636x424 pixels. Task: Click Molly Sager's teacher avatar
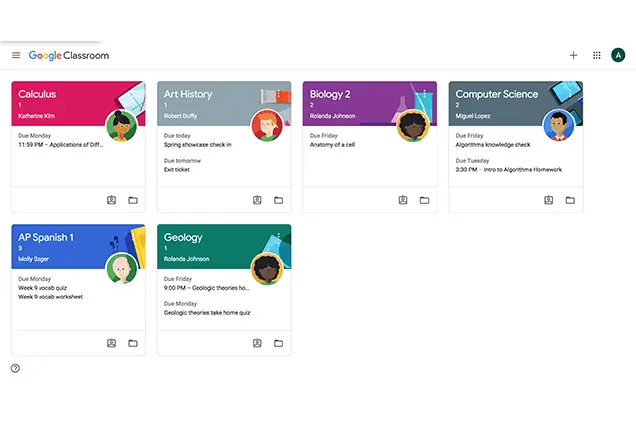(121, 268)
